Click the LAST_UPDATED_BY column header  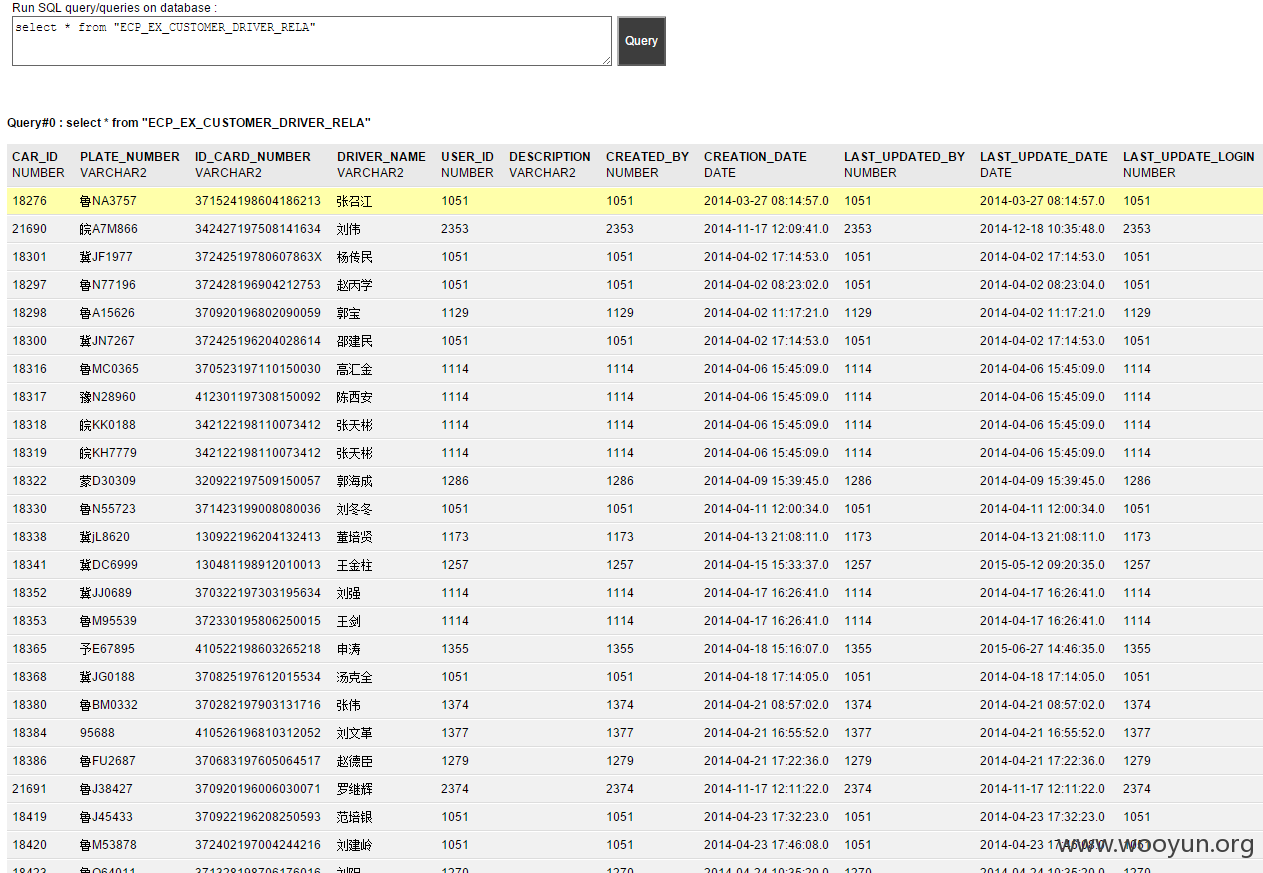[904, 157]
